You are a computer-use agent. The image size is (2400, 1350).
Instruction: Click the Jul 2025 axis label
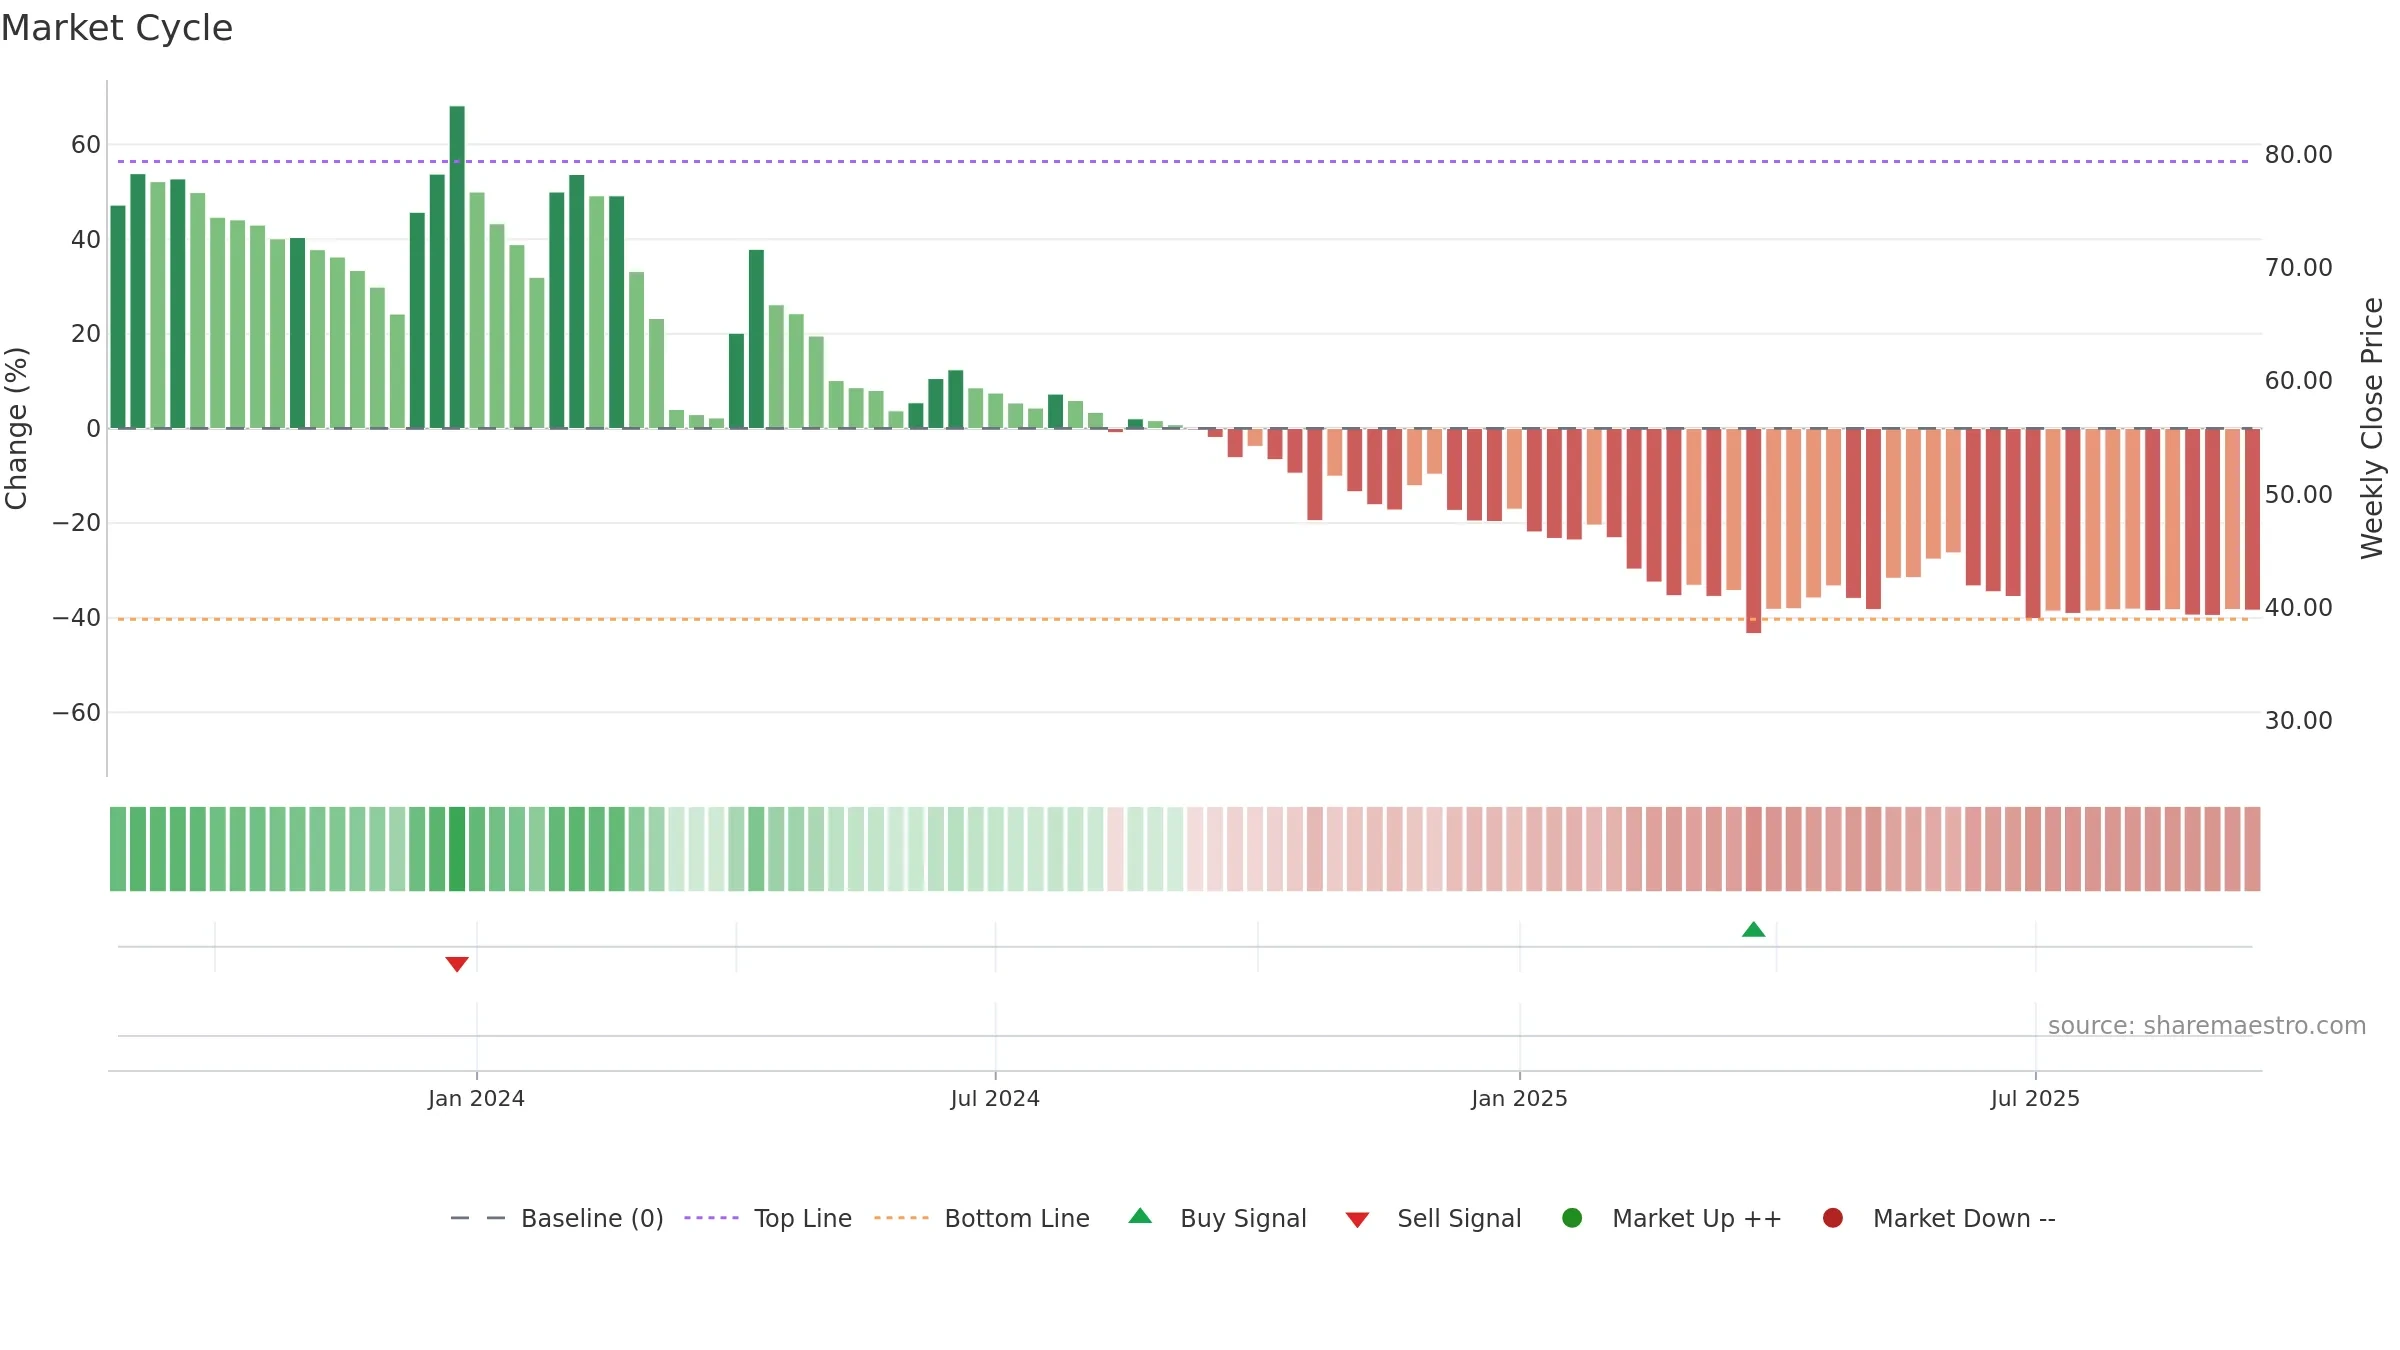point(2035,1099)
